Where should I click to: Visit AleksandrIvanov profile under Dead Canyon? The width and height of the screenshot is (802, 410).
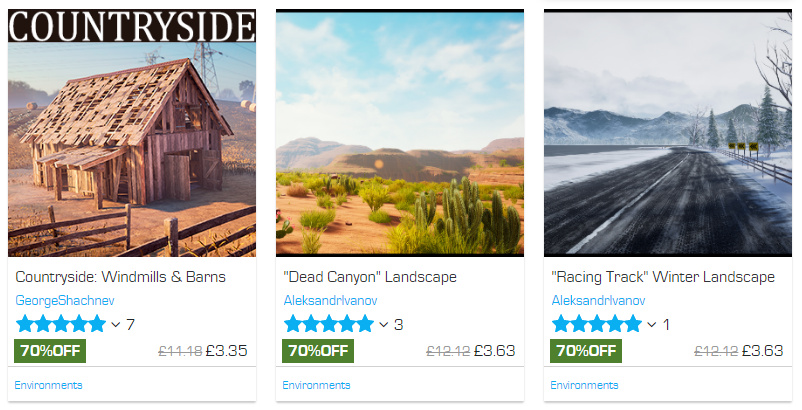(330, 301)
